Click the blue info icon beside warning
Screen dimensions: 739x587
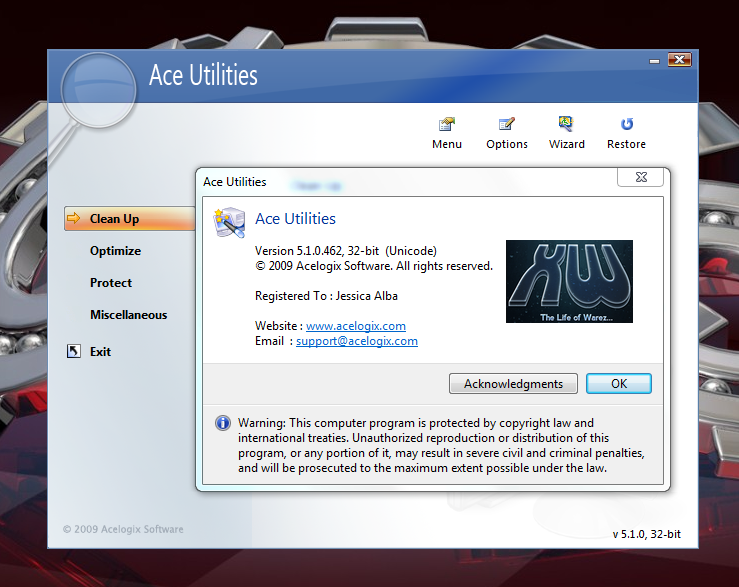tap(223, 423)
